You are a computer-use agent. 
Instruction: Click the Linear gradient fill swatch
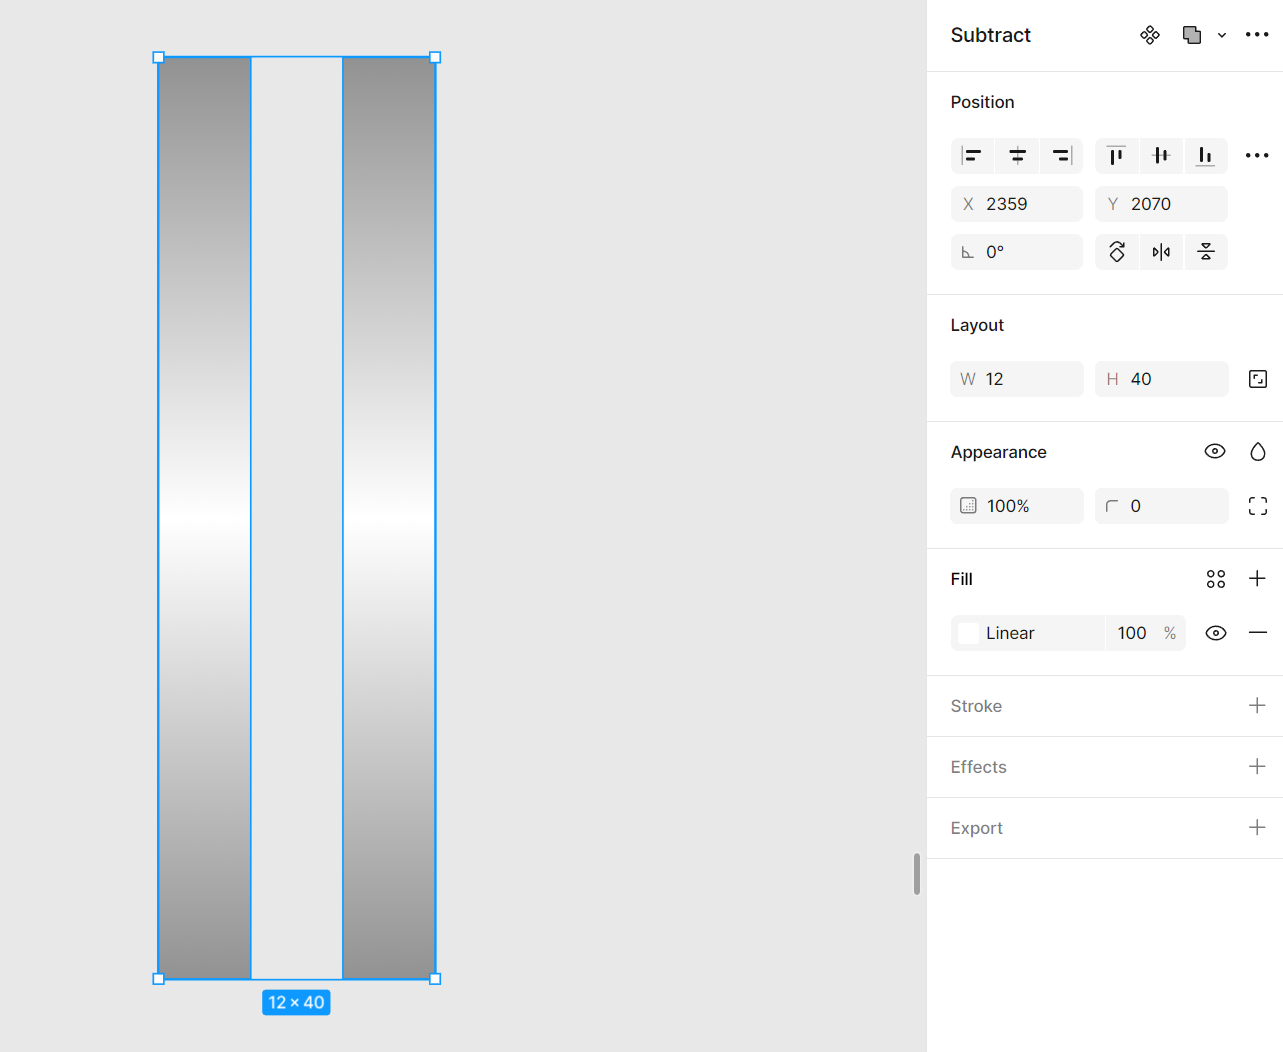pyautogui.click(x=968, y=633)
